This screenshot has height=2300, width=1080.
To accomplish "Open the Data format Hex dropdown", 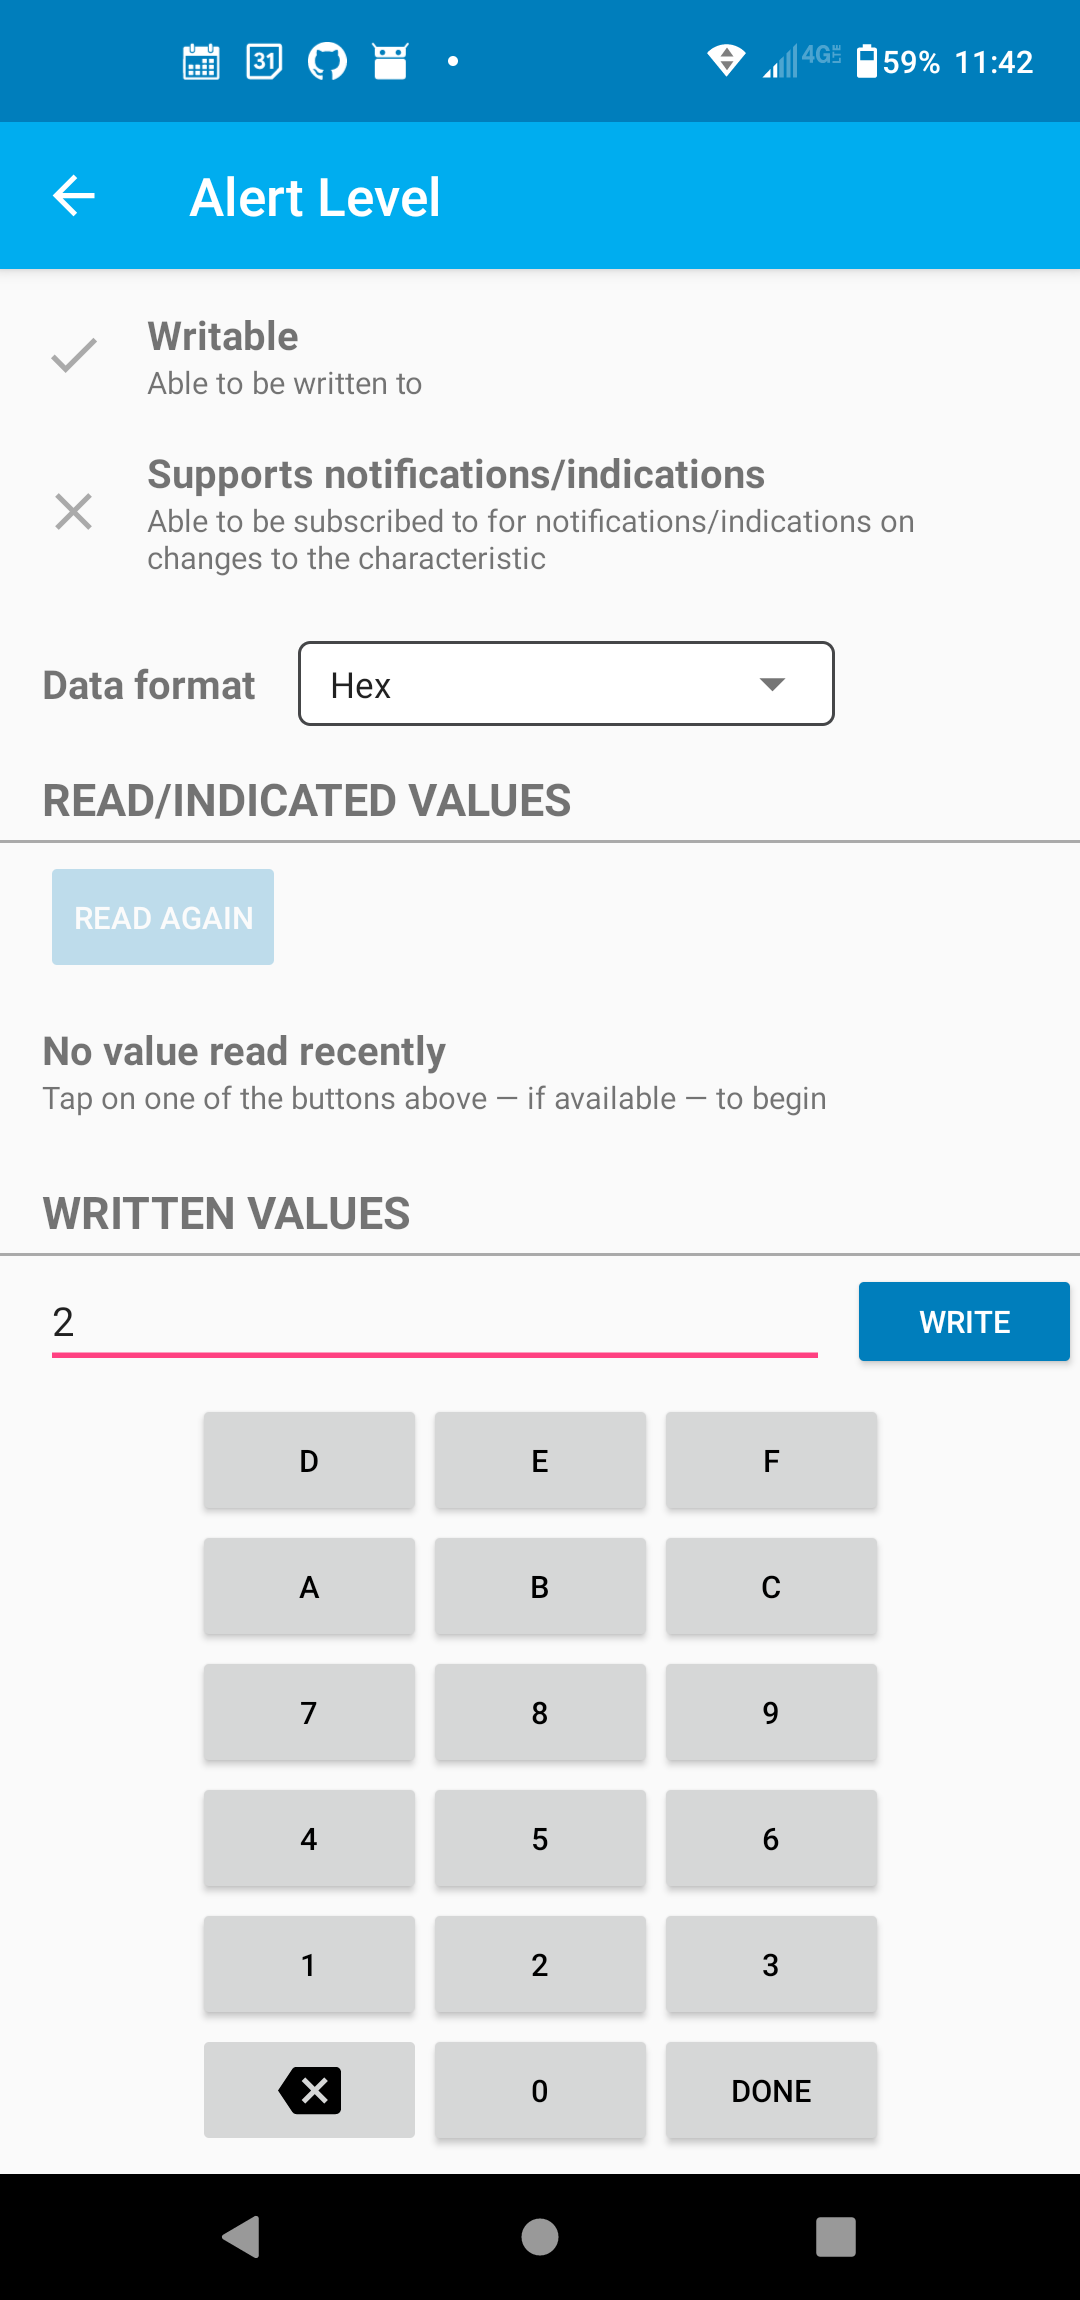I will coord(566,684).
